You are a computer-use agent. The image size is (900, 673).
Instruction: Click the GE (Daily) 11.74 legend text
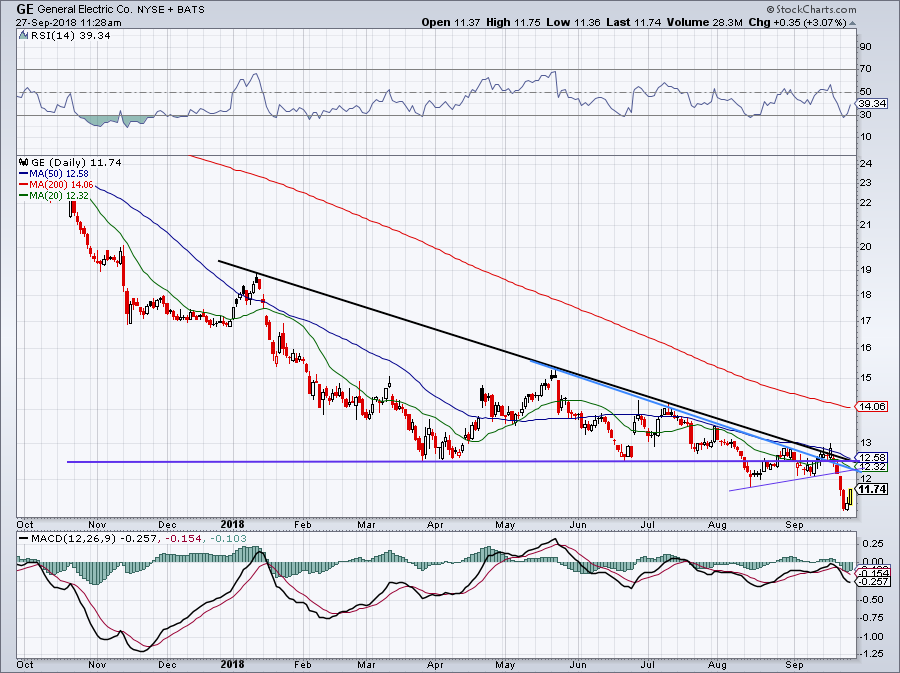pos(76,162)
